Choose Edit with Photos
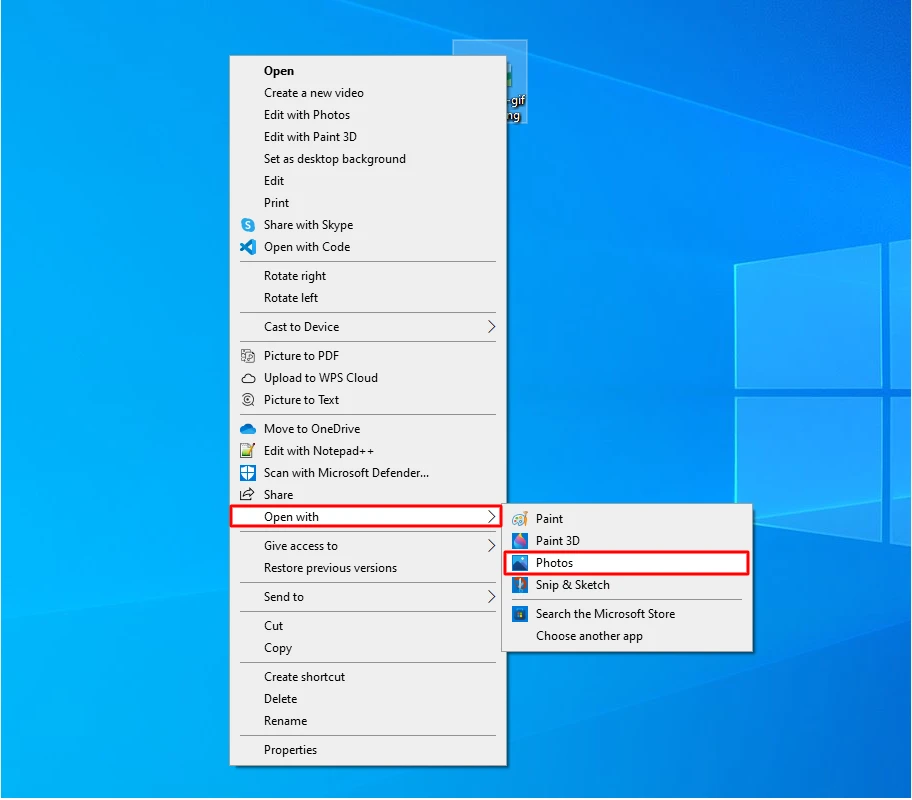 click(368, 115)
